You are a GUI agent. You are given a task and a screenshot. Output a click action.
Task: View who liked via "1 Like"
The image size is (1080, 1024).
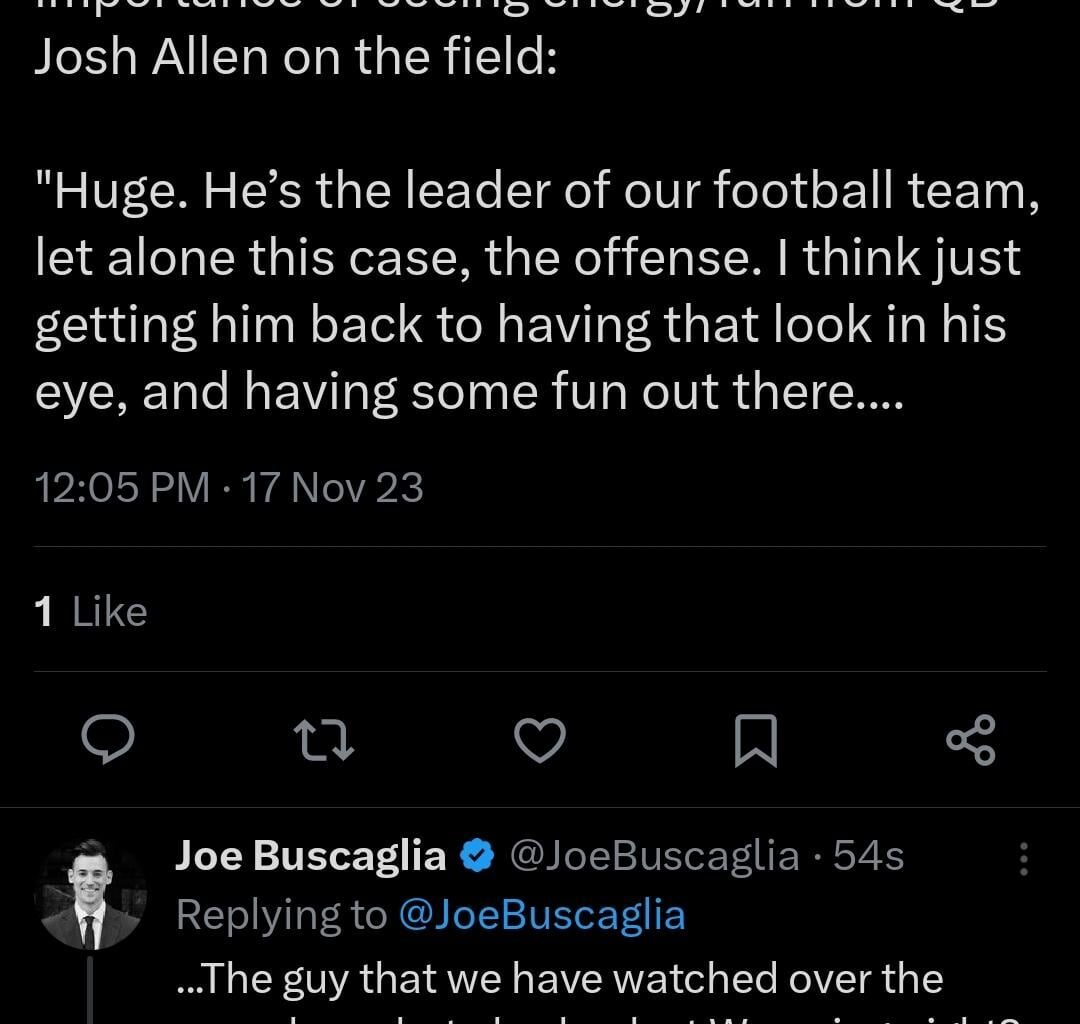(x=91, y=612)
